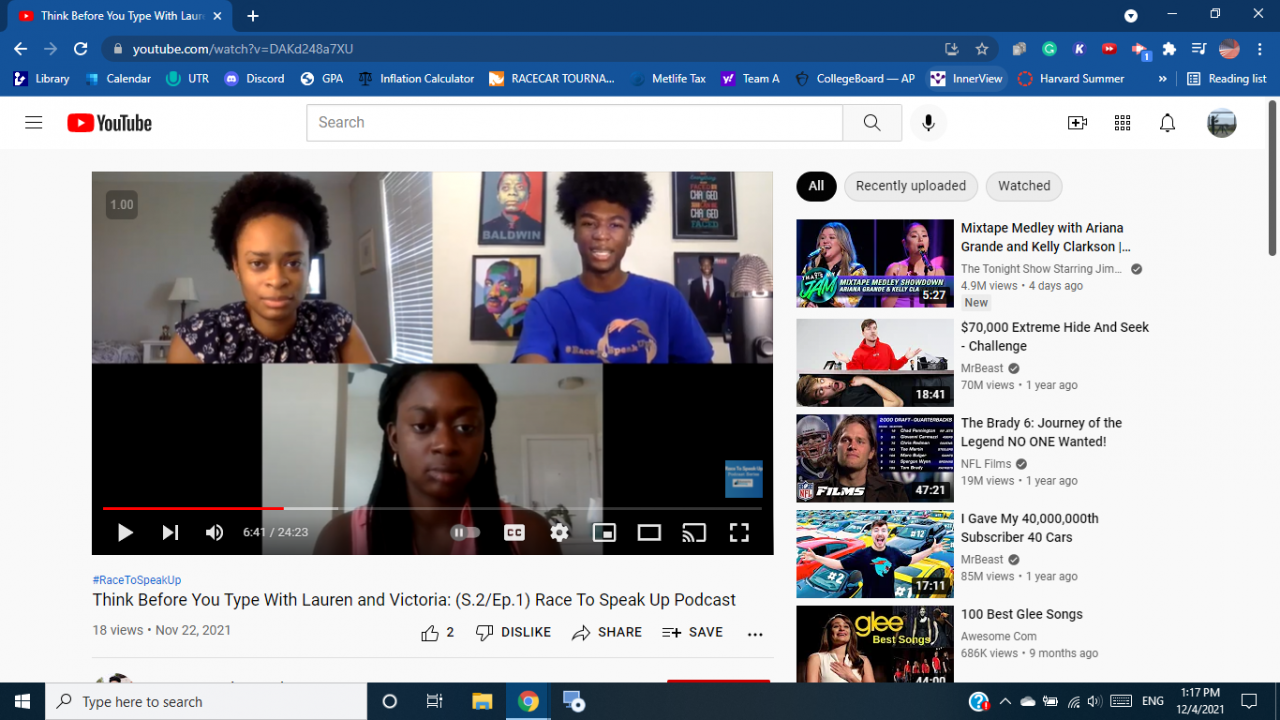Show hidden bookmarks with chevron
This screenshot has height=720, width=1280.
tap(1162, 79)
